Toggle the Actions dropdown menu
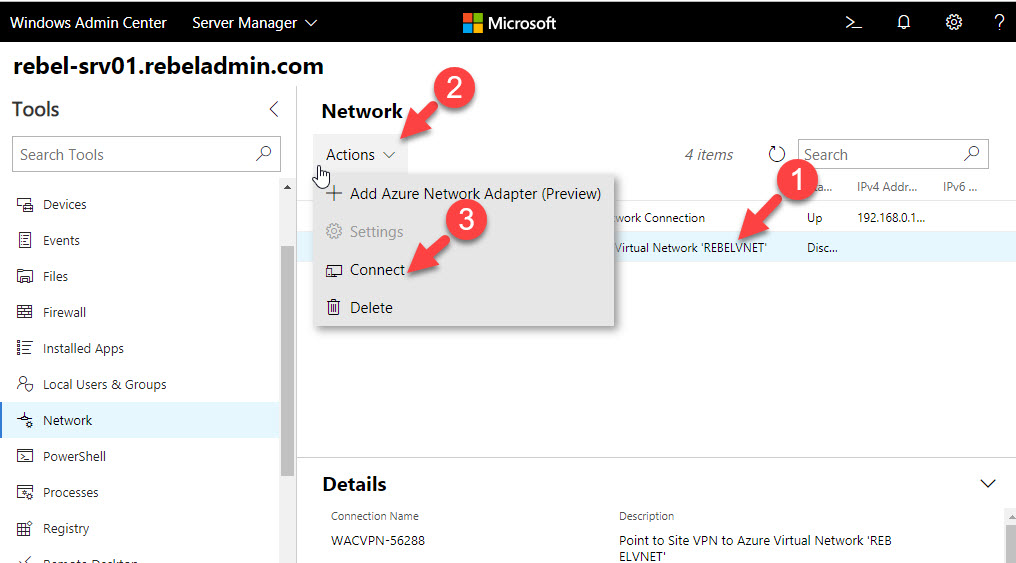The height and width of the screenshot is (563, 1016). [x=360, y=155]
